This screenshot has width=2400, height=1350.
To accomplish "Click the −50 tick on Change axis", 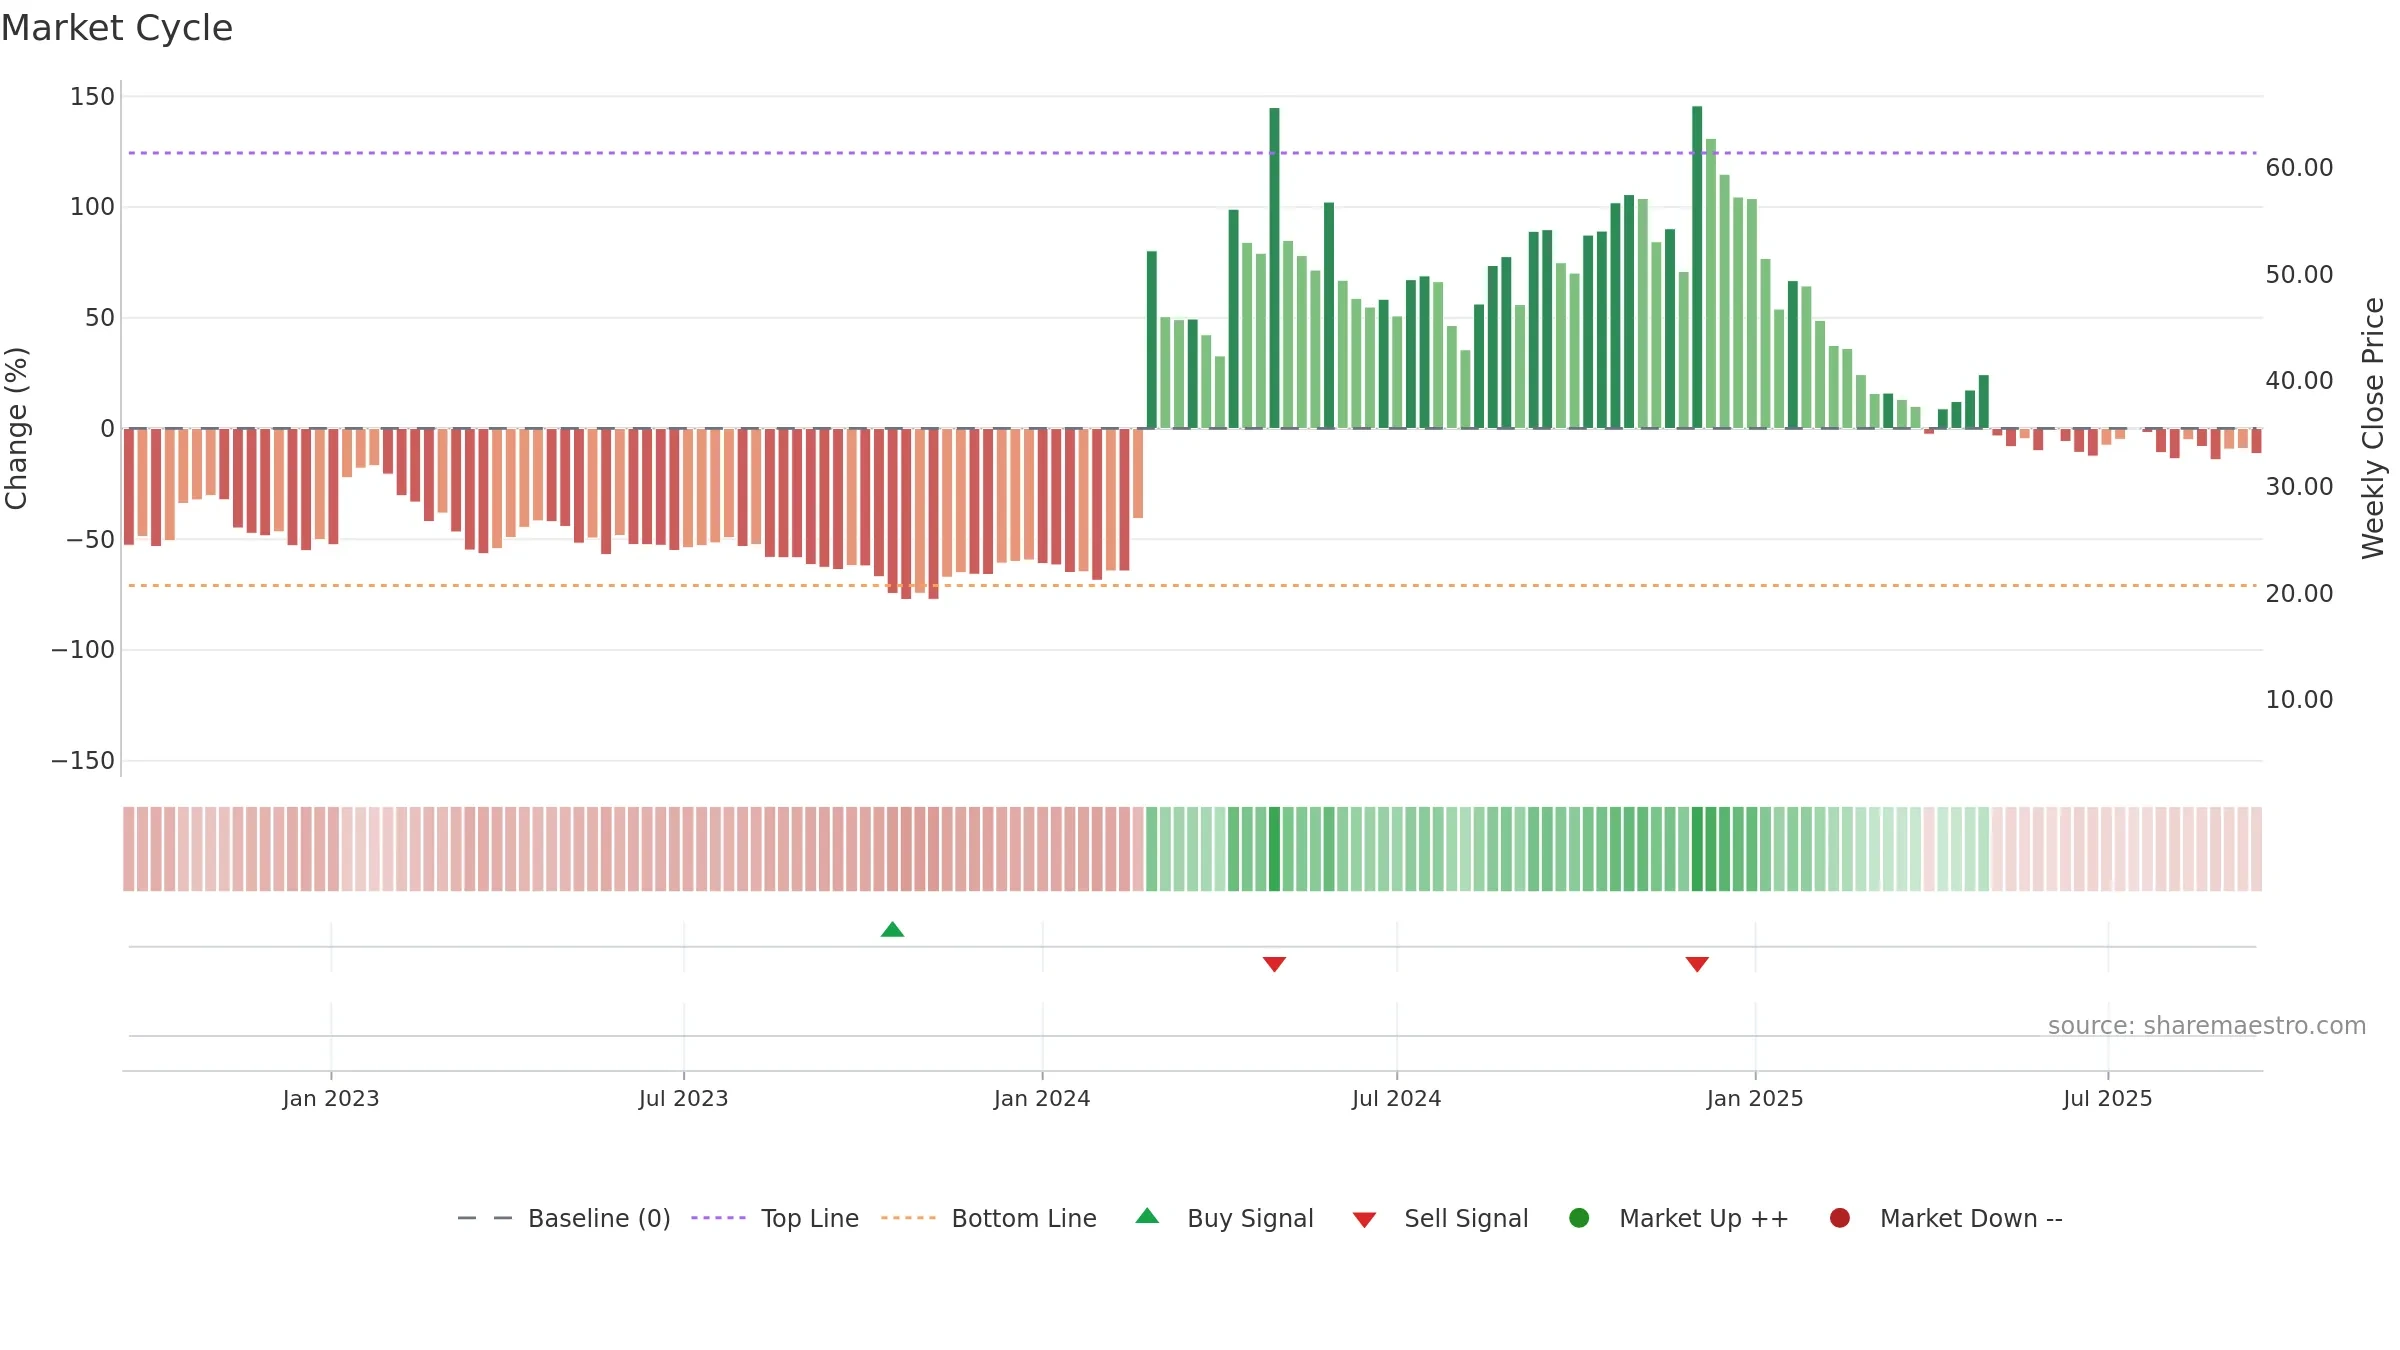I will click(x=90, y=539).
